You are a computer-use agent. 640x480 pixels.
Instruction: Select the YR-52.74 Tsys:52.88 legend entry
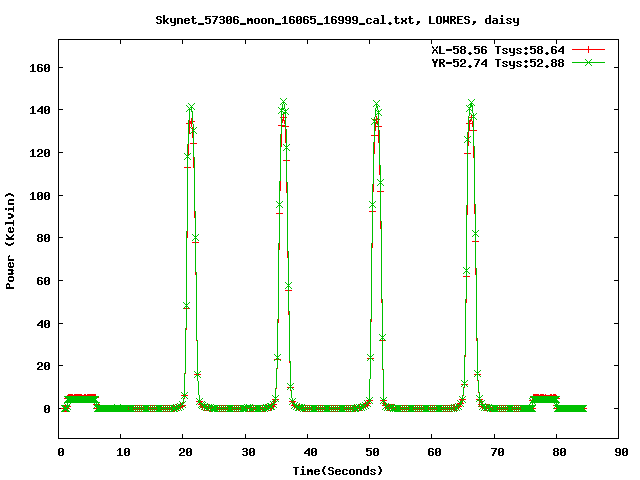498,63
